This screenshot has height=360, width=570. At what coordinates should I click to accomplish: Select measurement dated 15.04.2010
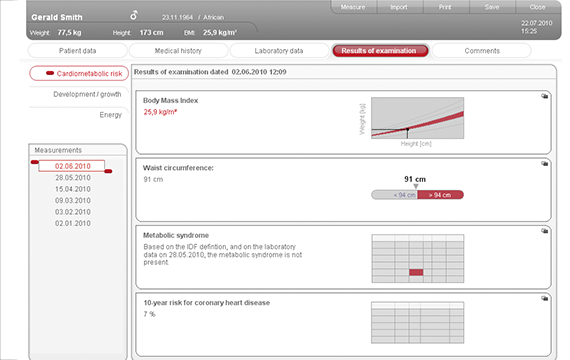pyautogui.click(x=73, y=189)
